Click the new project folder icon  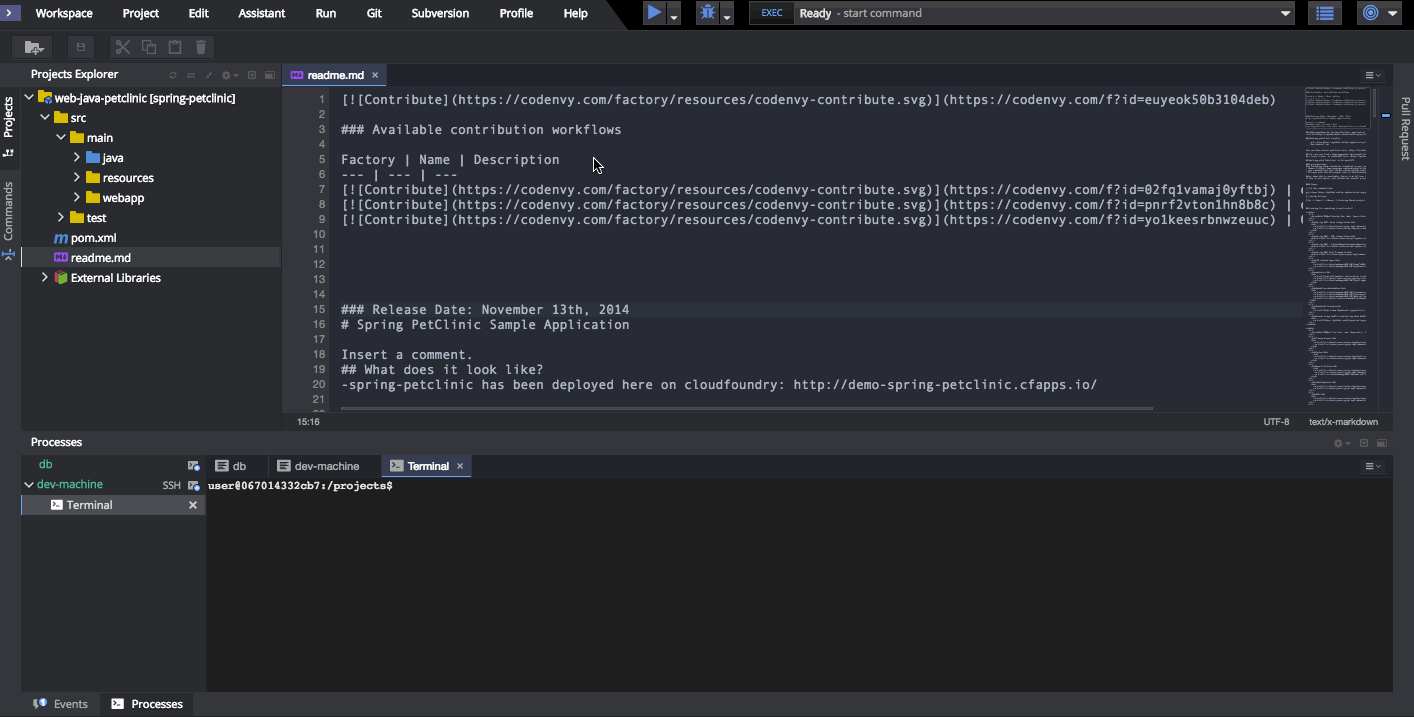34,47
